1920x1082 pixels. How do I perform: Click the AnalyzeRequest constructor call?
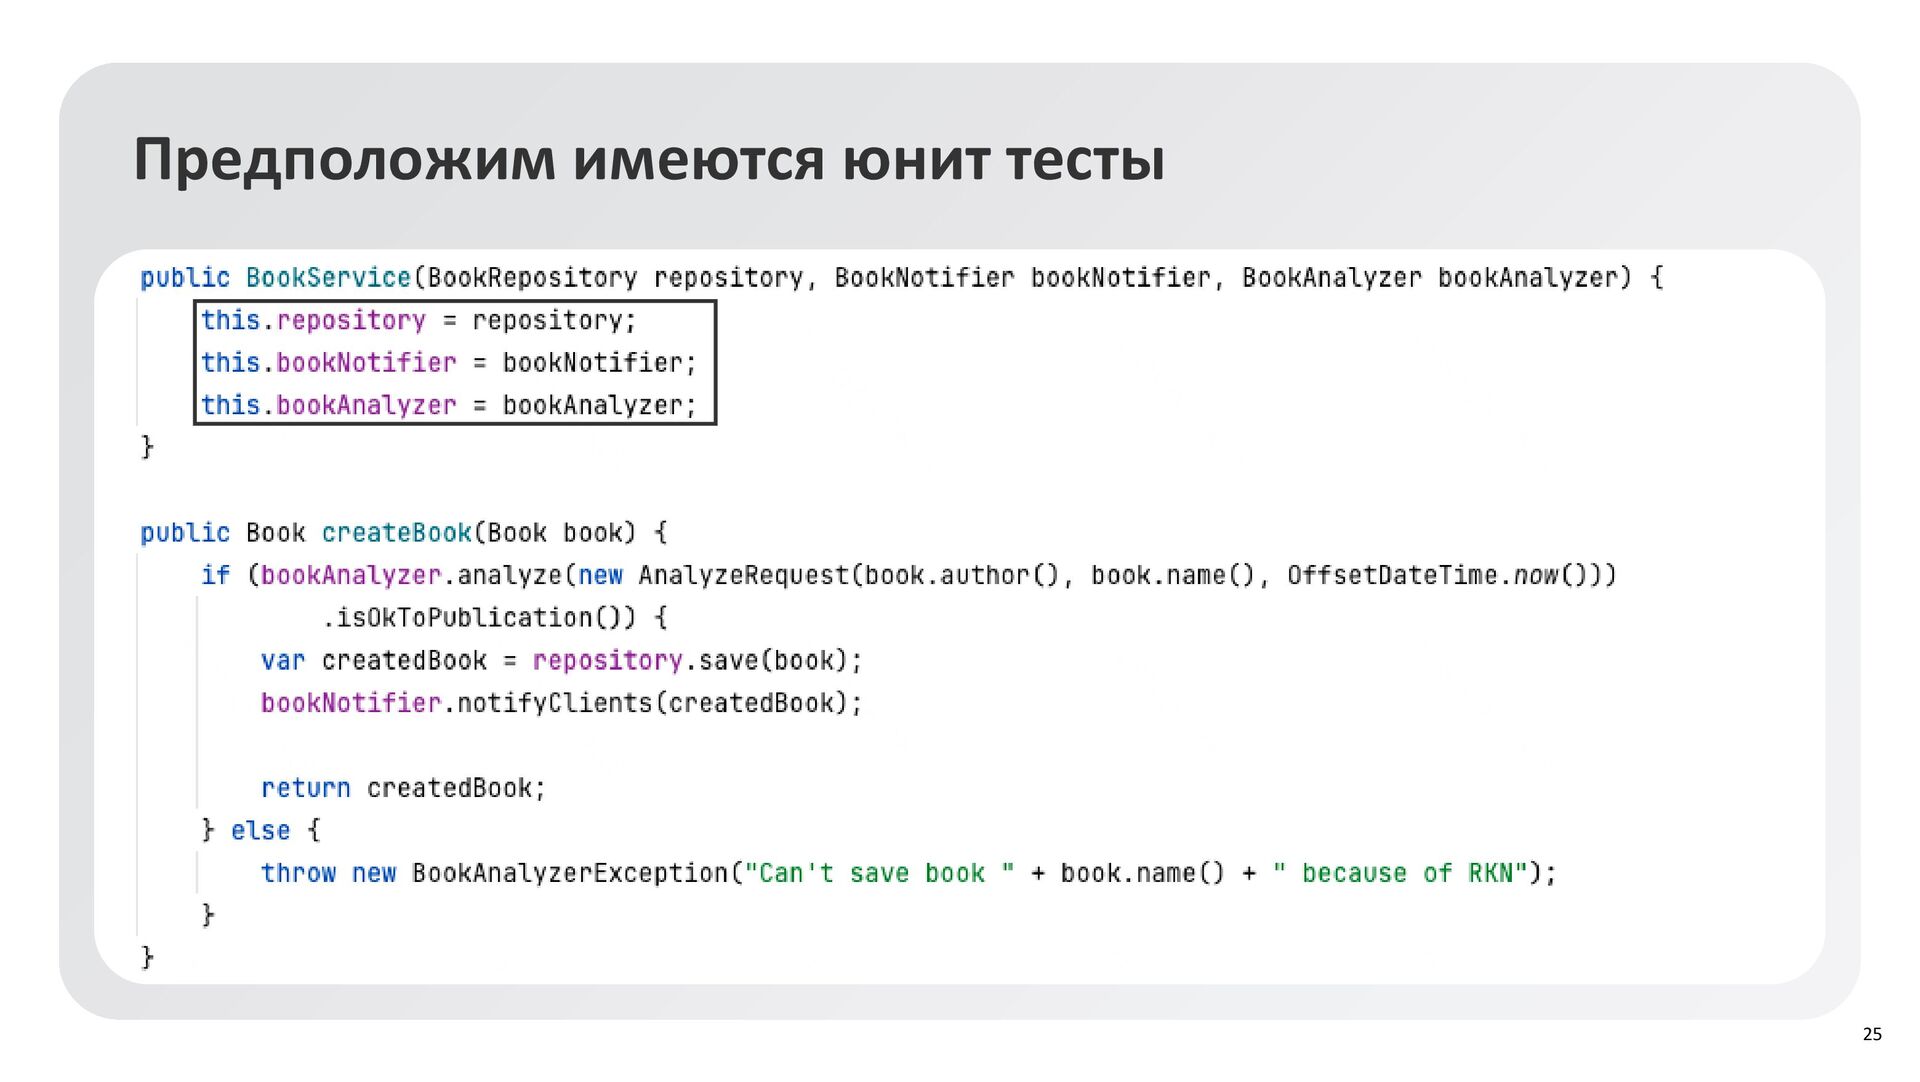point(742,575)
